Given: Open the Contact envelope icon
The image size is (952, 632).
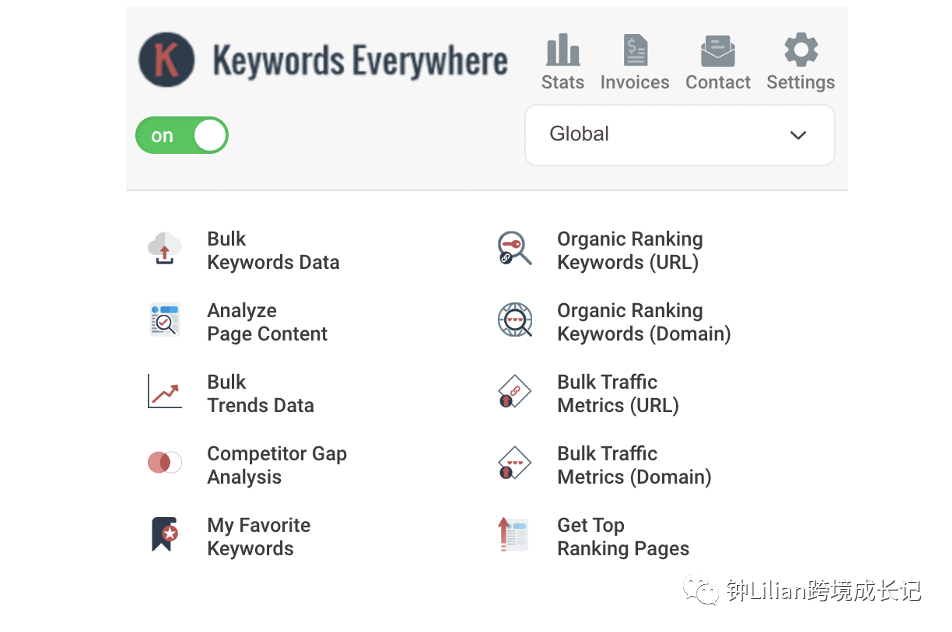Looking at the screenshot, I should [x=718, y=50].
